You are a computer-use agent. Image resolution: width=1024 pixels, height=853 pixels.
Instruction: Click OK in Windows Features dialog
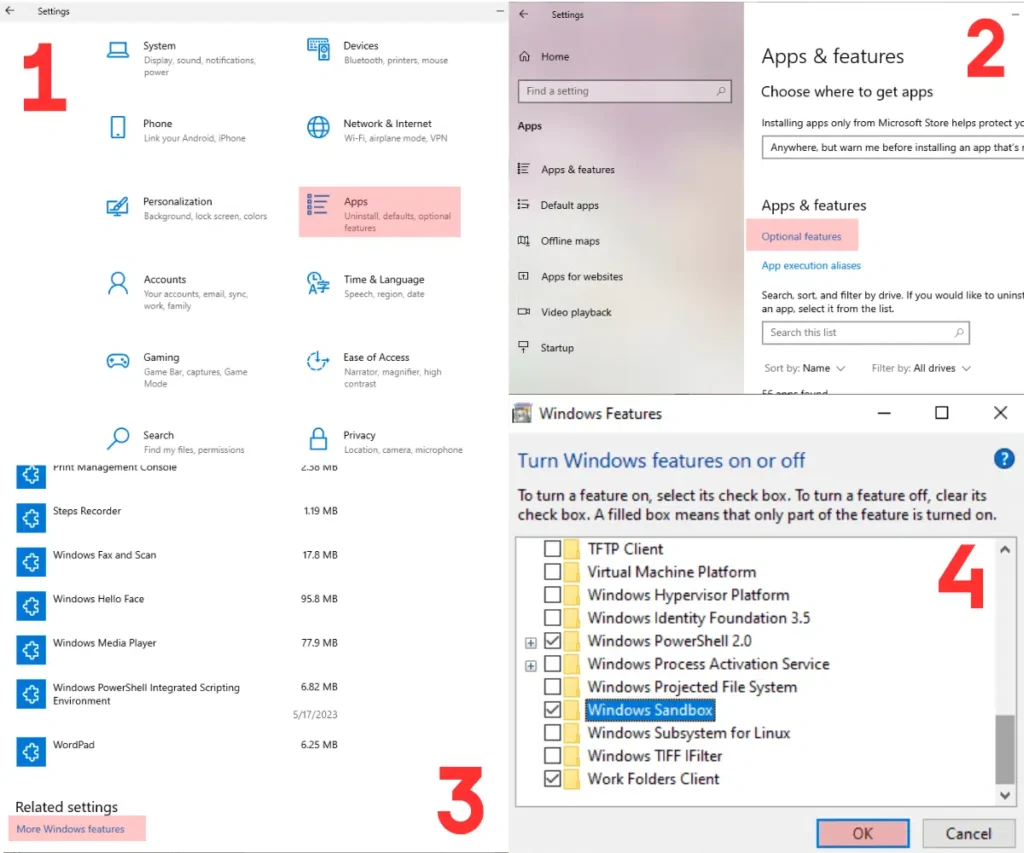click(863, 833)
